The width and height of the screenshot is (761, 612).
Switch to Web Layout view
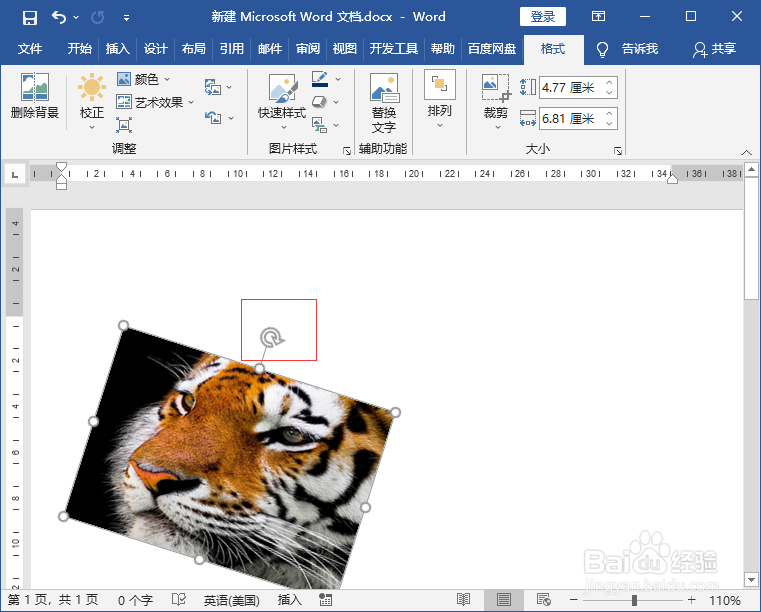pyautogui.click(x=544, y=600)
